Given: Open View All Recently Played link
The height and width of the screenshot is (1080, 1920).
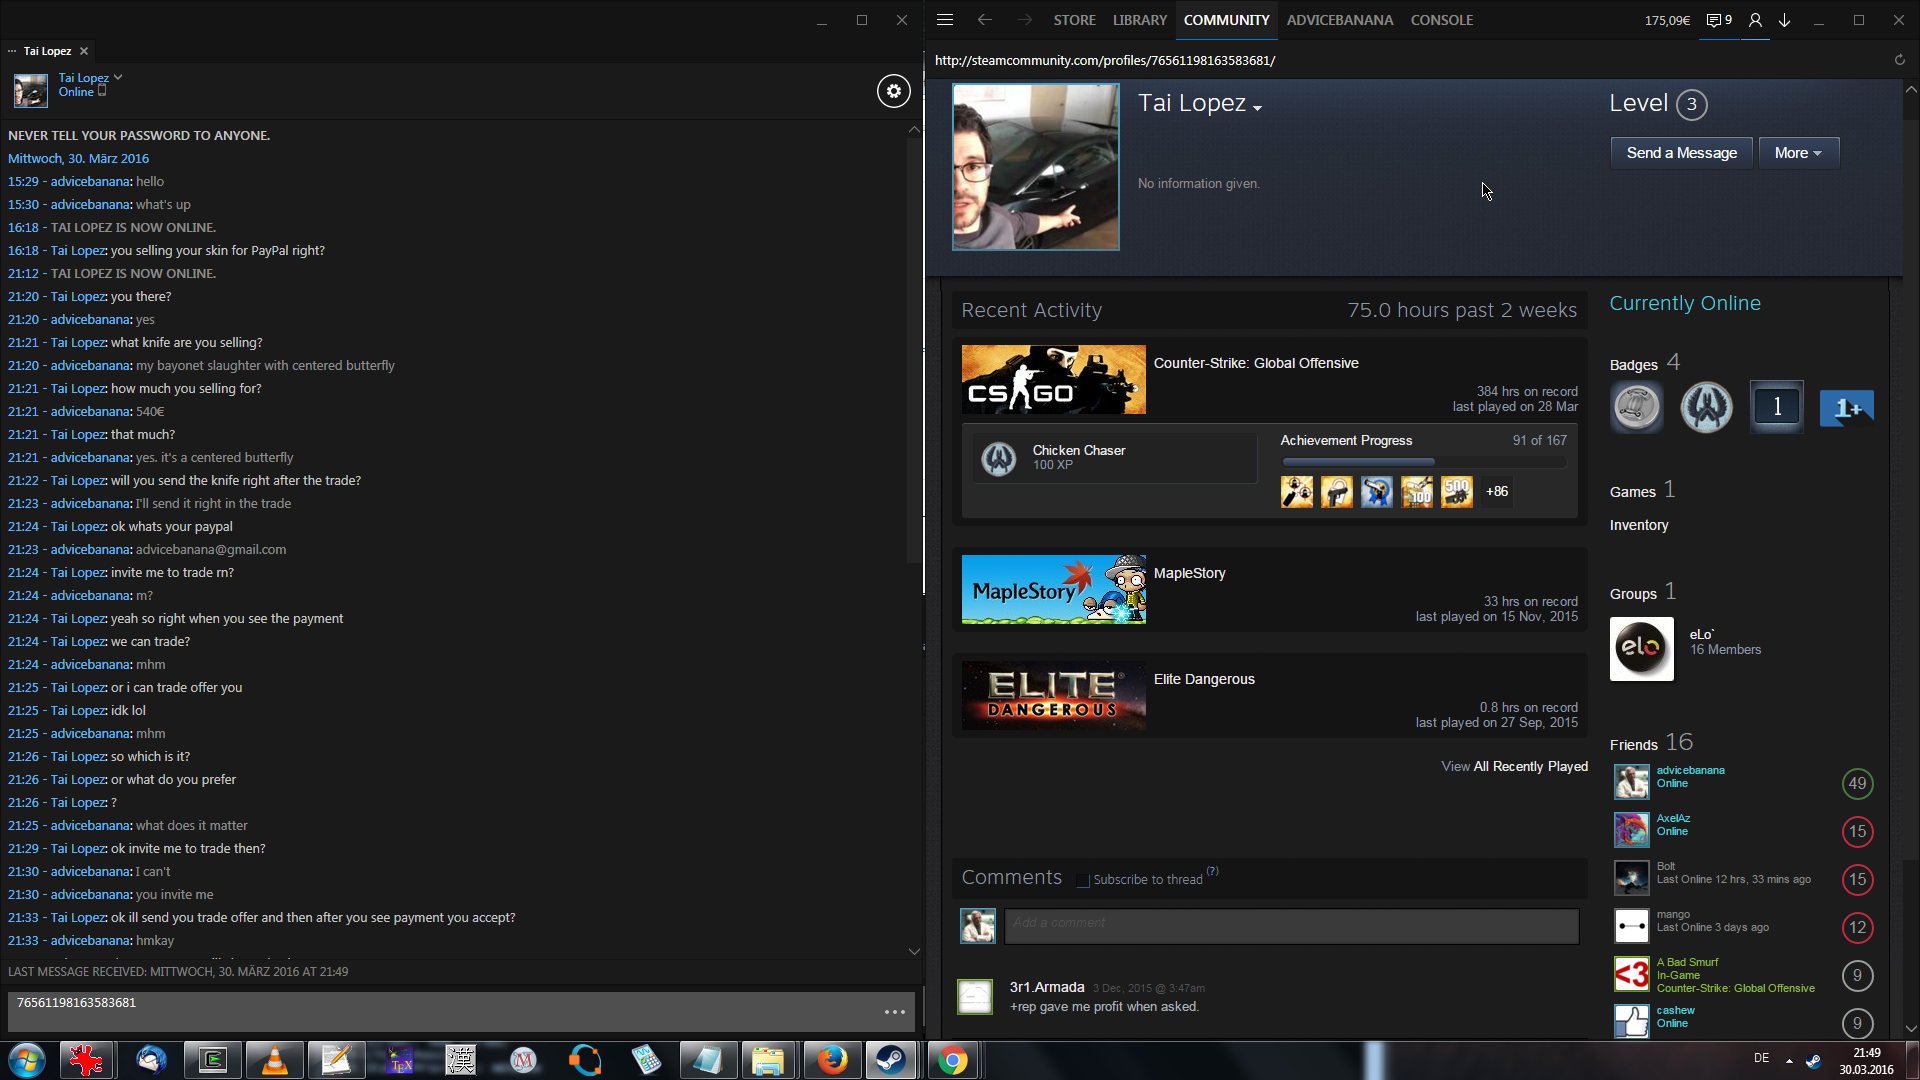Looking at the screenshot, I should [x=1514, y=766].
